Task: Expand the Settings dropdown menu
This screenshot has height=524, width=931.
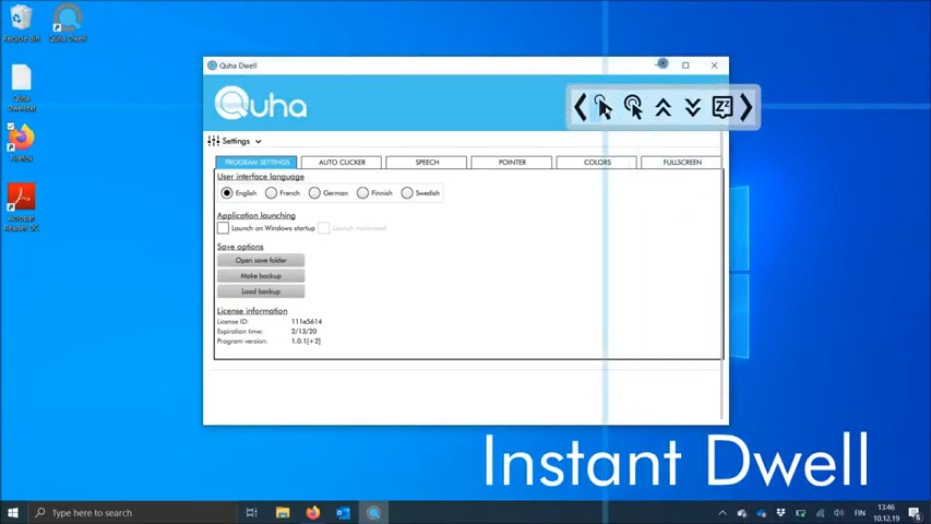Action: tap(258, 141)
